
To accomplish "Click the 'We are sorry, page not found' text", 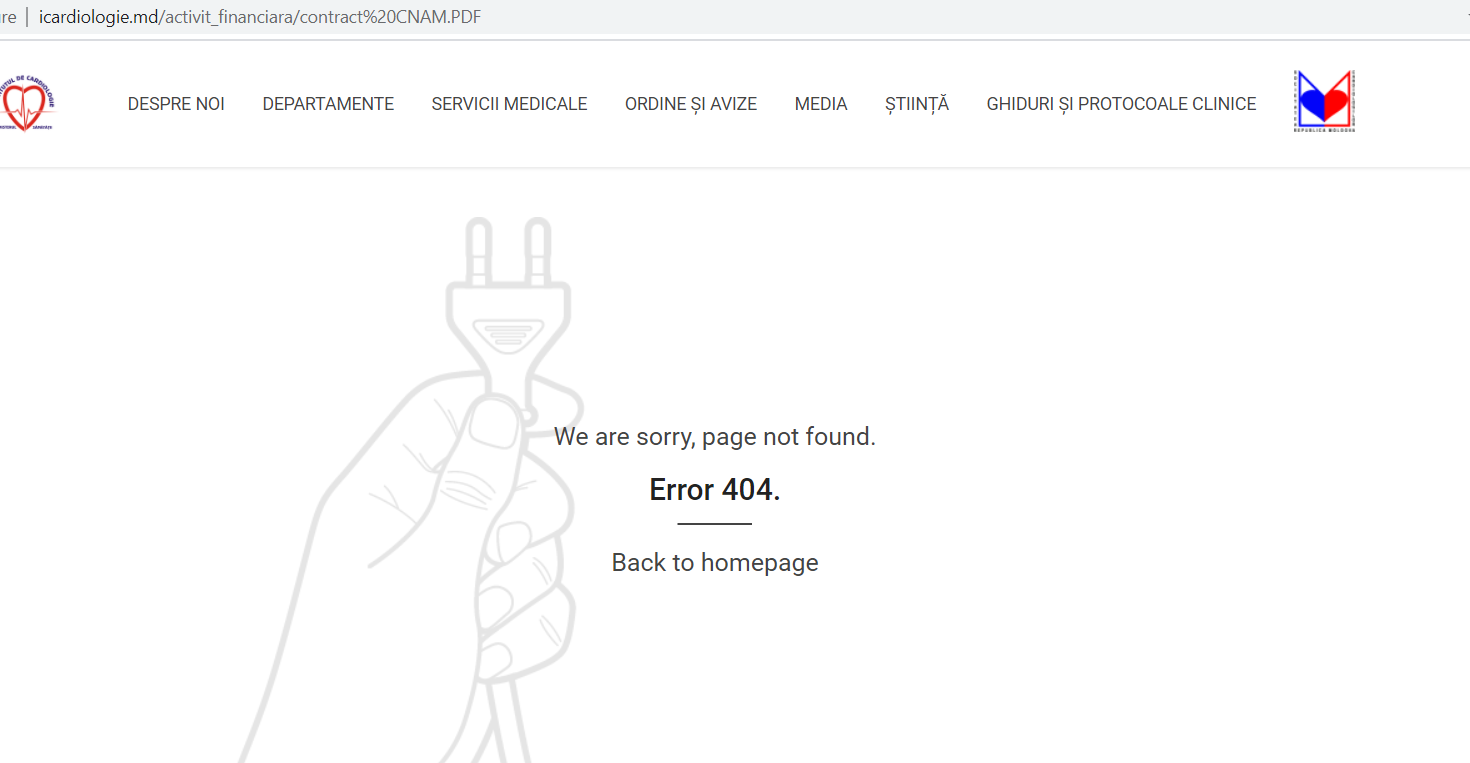I will click(714, 436).
